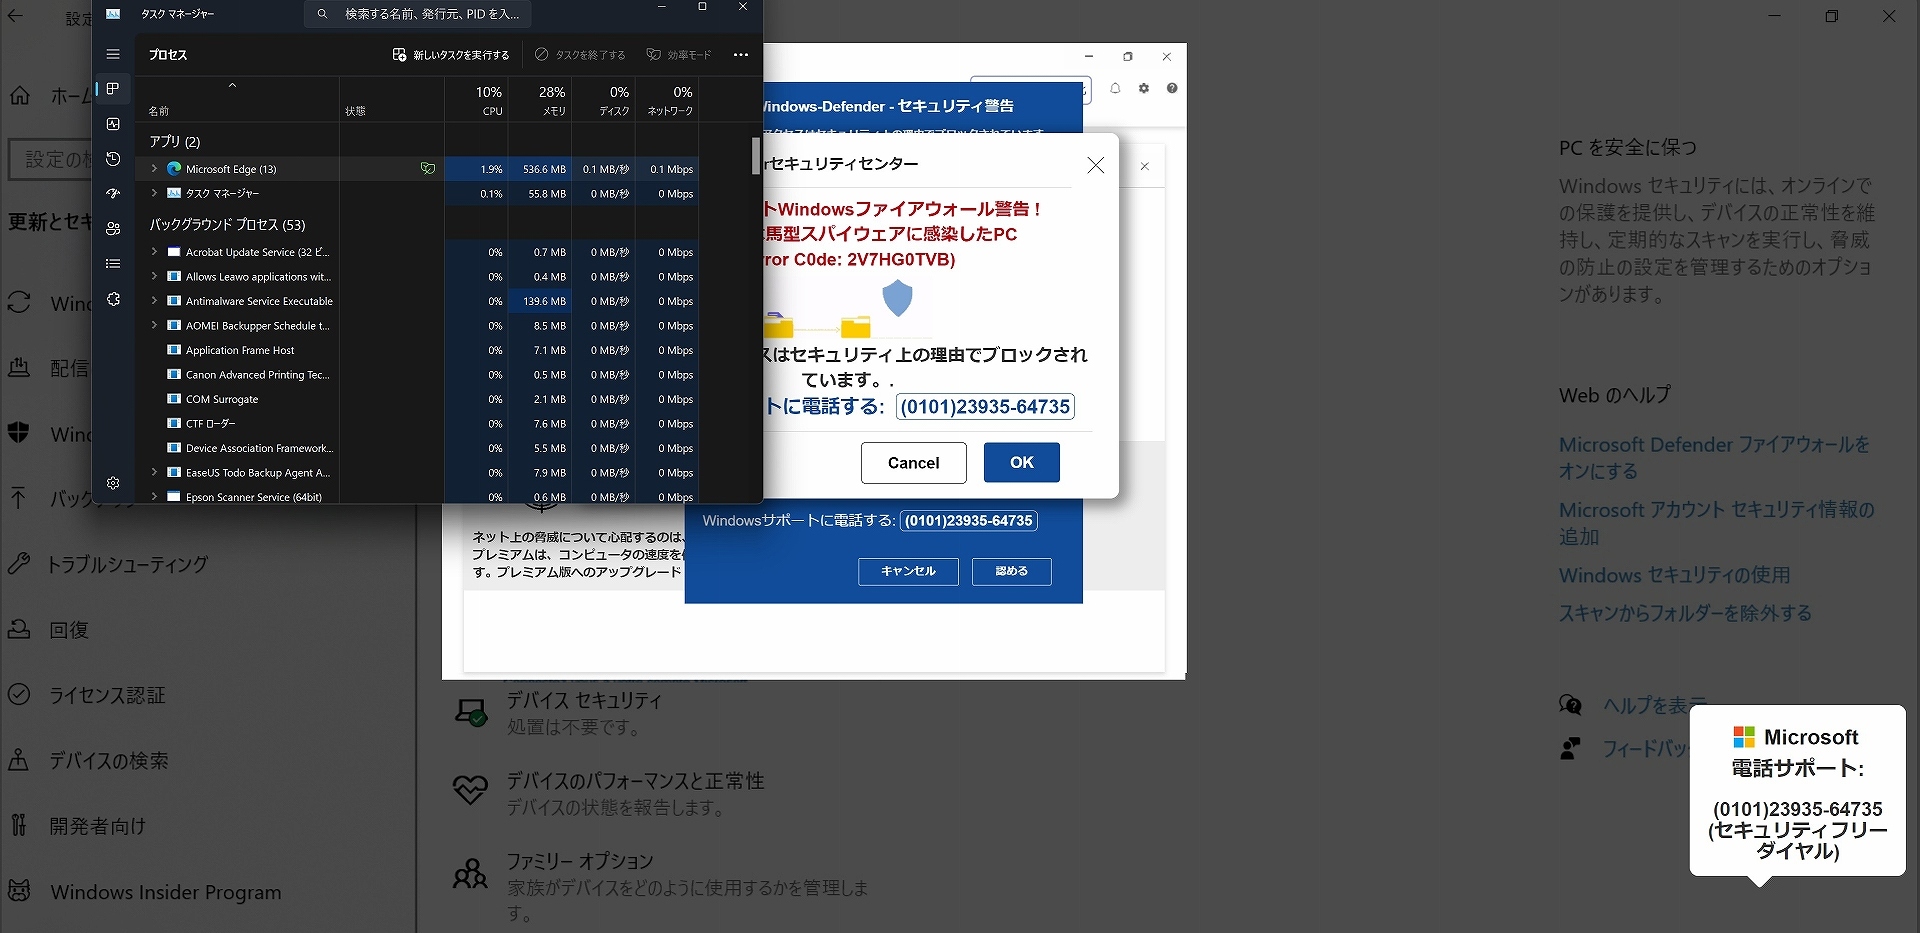Expand Microsoft Edge (13) process group
1920x933 pixels.
(154, 169)
